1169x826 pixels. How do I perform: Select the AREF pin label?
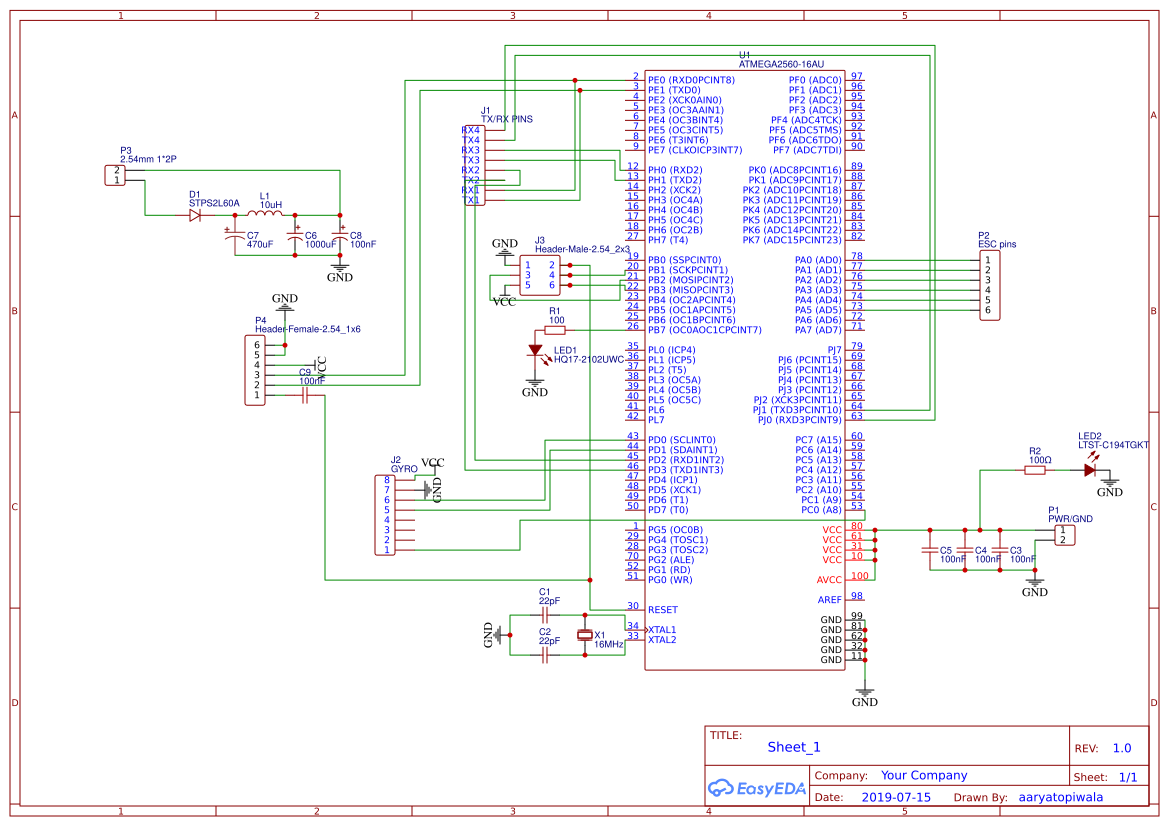coord(830,600)
